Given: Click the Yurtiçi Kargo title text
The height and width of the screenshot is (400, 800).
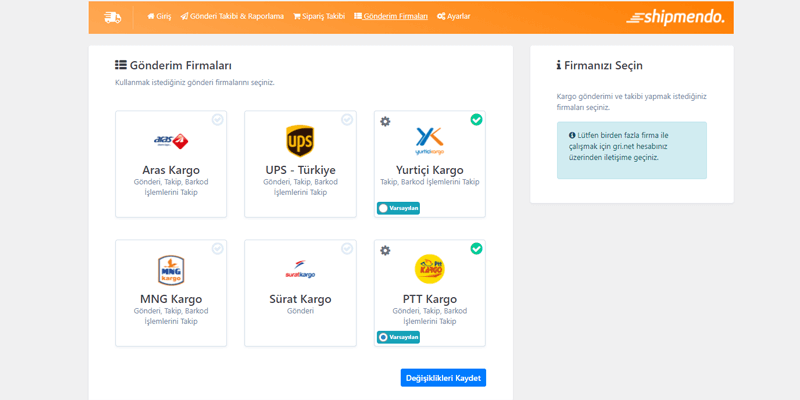Looking at the screenshot, I should point(430,170).
